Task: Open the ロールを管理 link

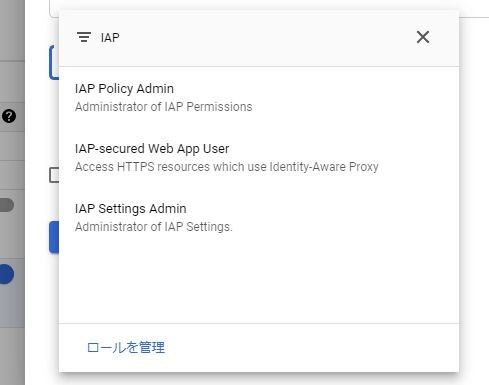Action: click(x=126, y=347)
